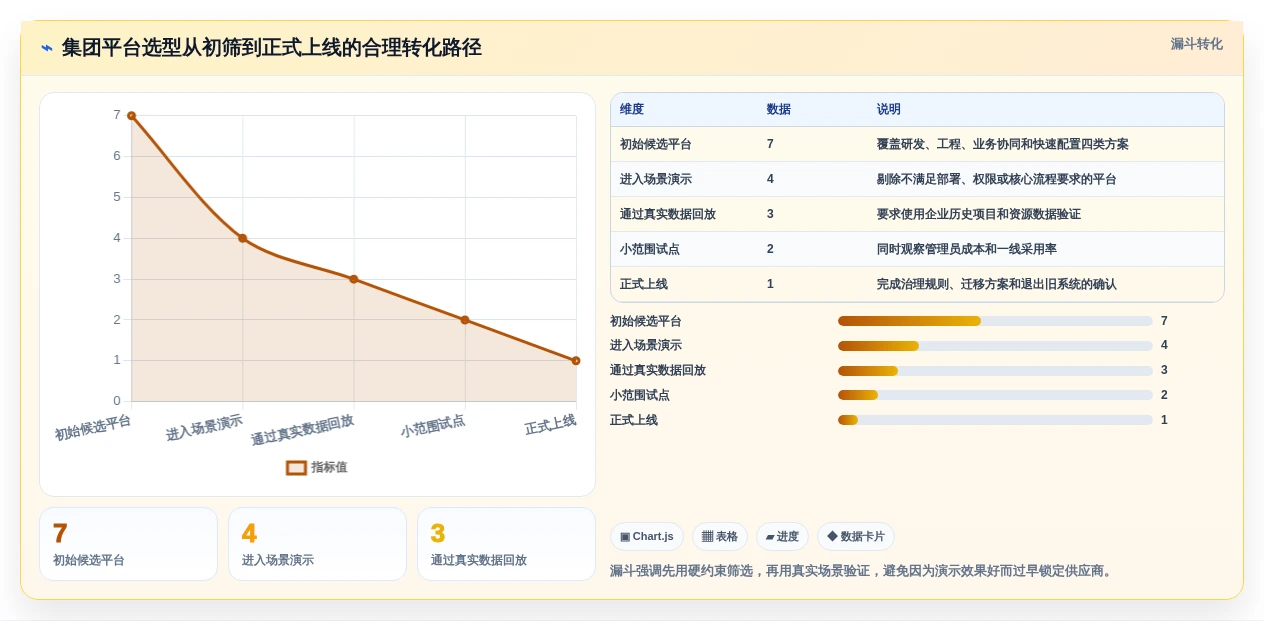Viewport: 1264px width, 621px height.
Task: Click the 进入场景演示 table cell
Action: pos(656,179)
